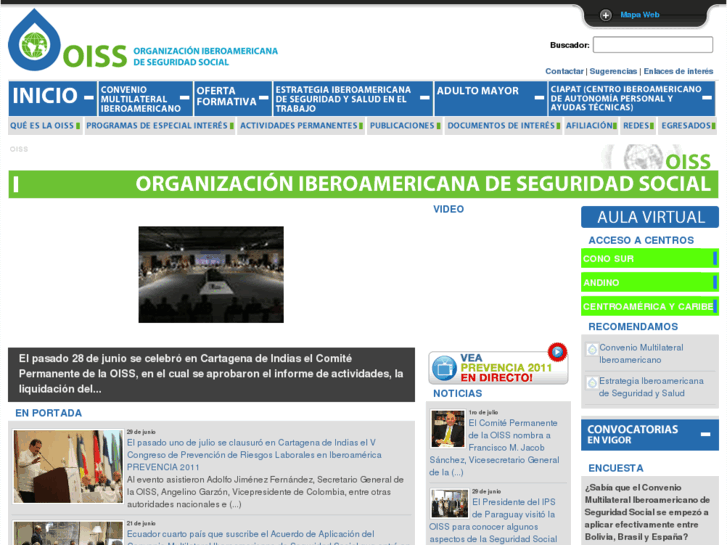
Task: Click the NOTICIAS heading
Action: click(458, 393)
